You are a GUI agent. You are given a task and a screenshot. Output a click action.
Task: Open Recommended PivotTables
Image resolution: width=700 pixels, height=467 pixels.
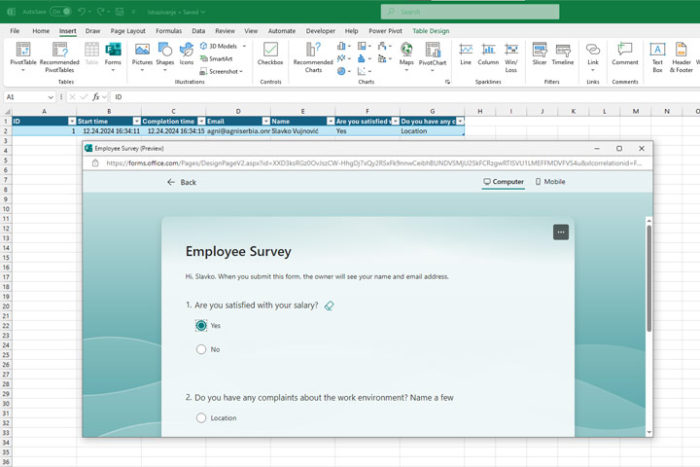59,57
